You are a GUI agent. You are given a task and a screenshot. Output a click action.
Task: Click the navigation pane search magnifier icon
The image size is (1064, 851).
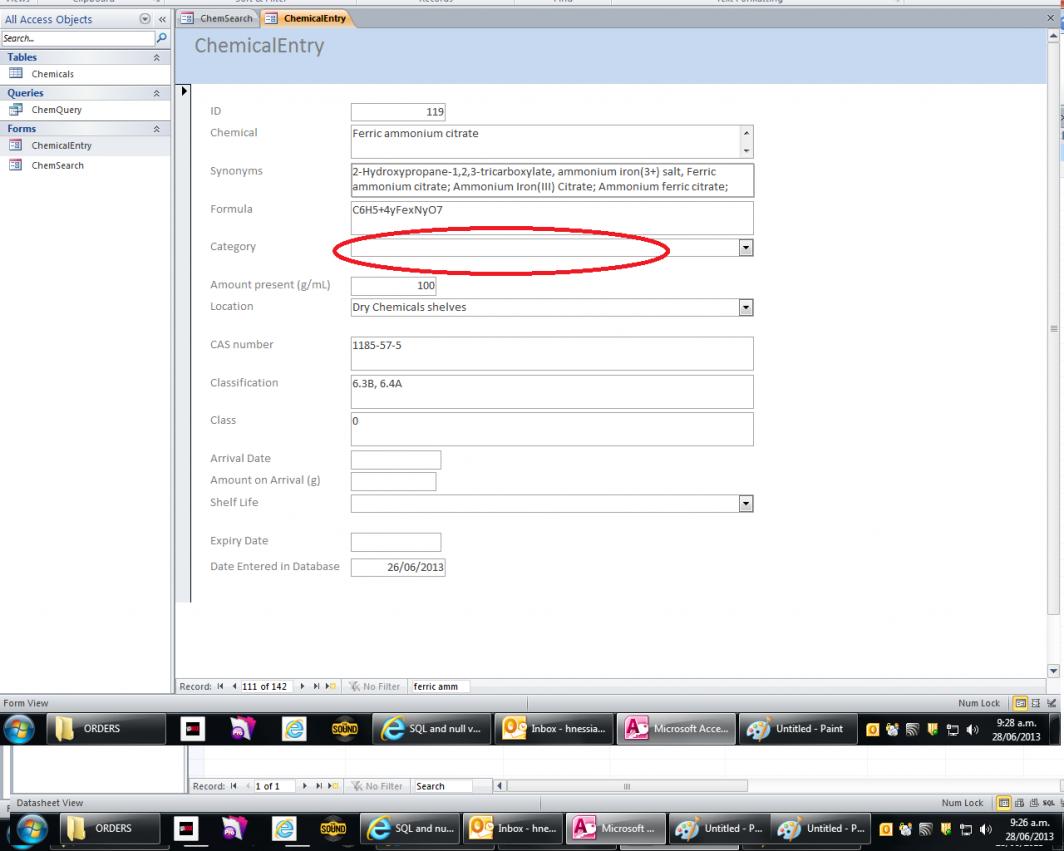[x=162, y=38]
